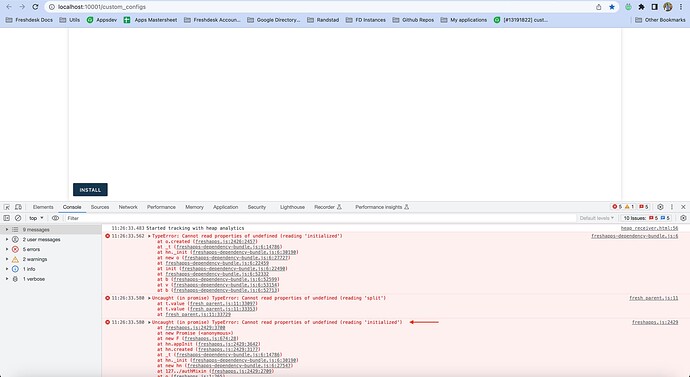Go back with the browser back arrow

9,7
